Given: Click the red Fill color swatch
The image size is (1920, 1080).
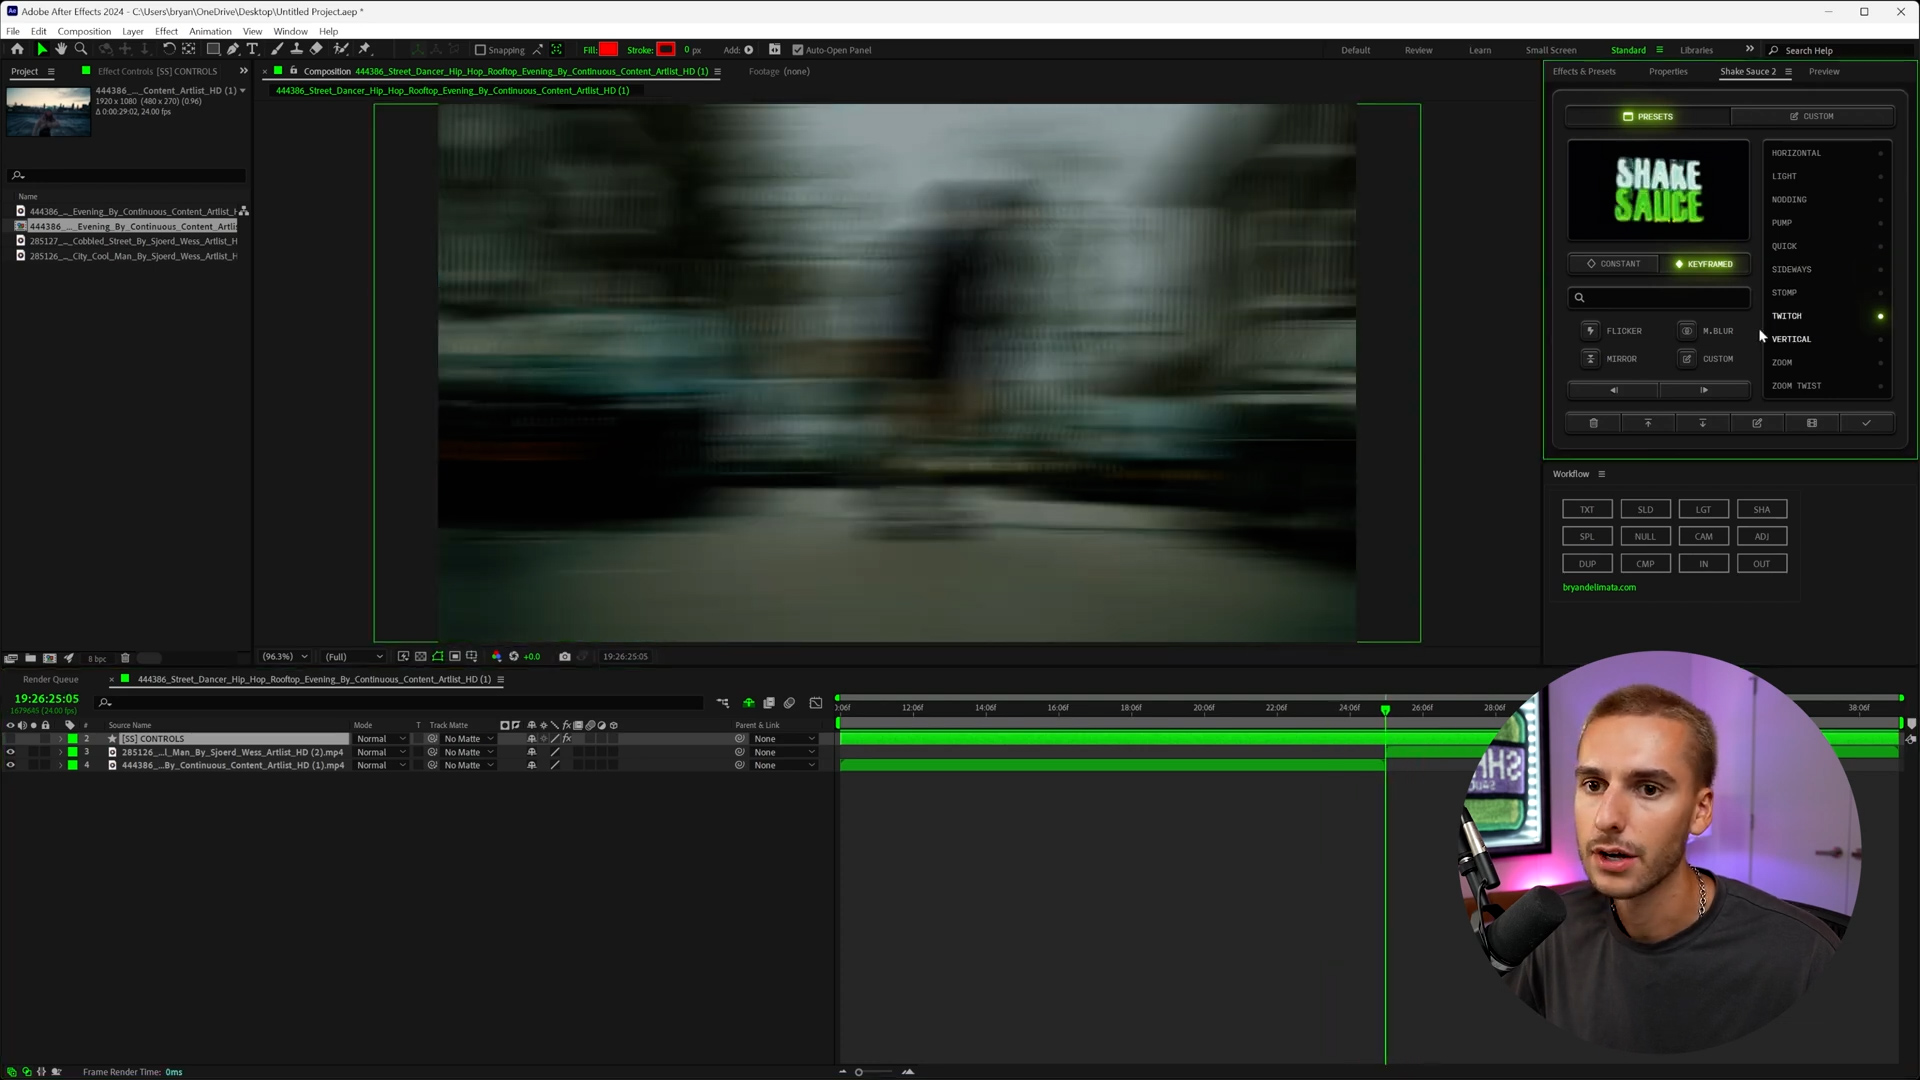Looking at the screenshot, I should [608, 50].
